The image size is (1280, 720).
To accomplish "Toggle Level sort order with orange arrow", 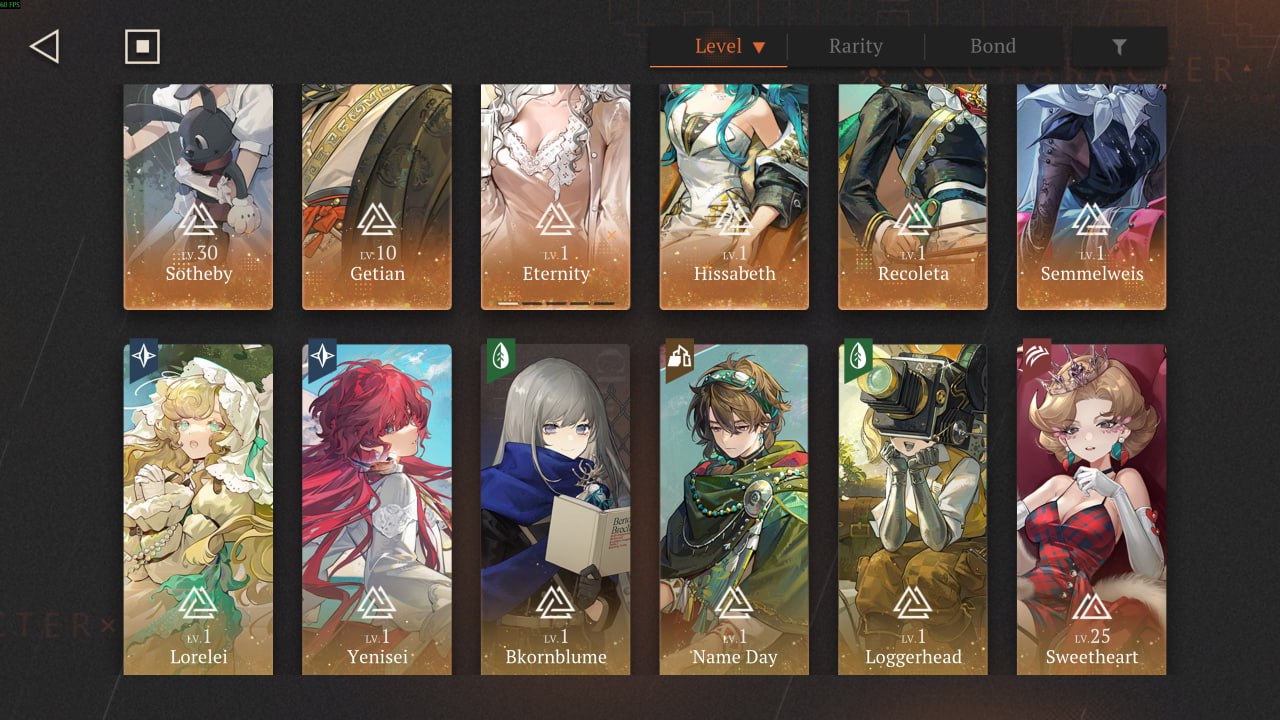I will tap(758, 47).
